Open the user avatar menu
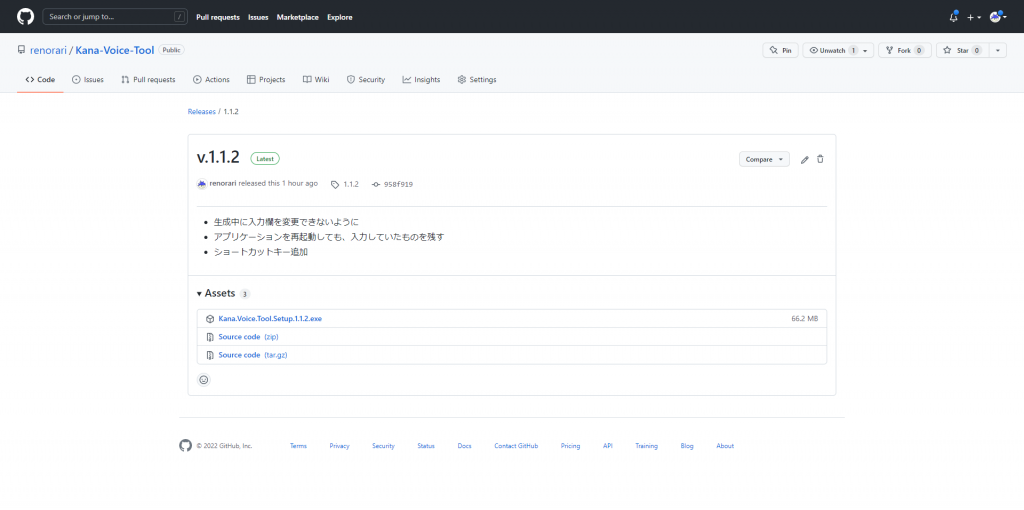Image resolution: width=1024 pixels, height=510 pixels. (998, 17)
